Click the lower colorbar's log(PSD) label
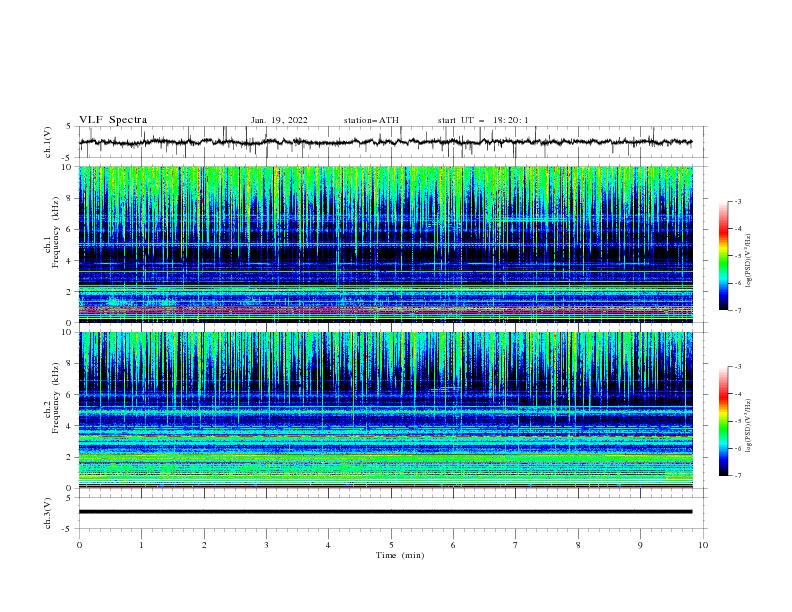Image resolution: width=792 pixels, height=612 pixels. (x=748, y=426)
